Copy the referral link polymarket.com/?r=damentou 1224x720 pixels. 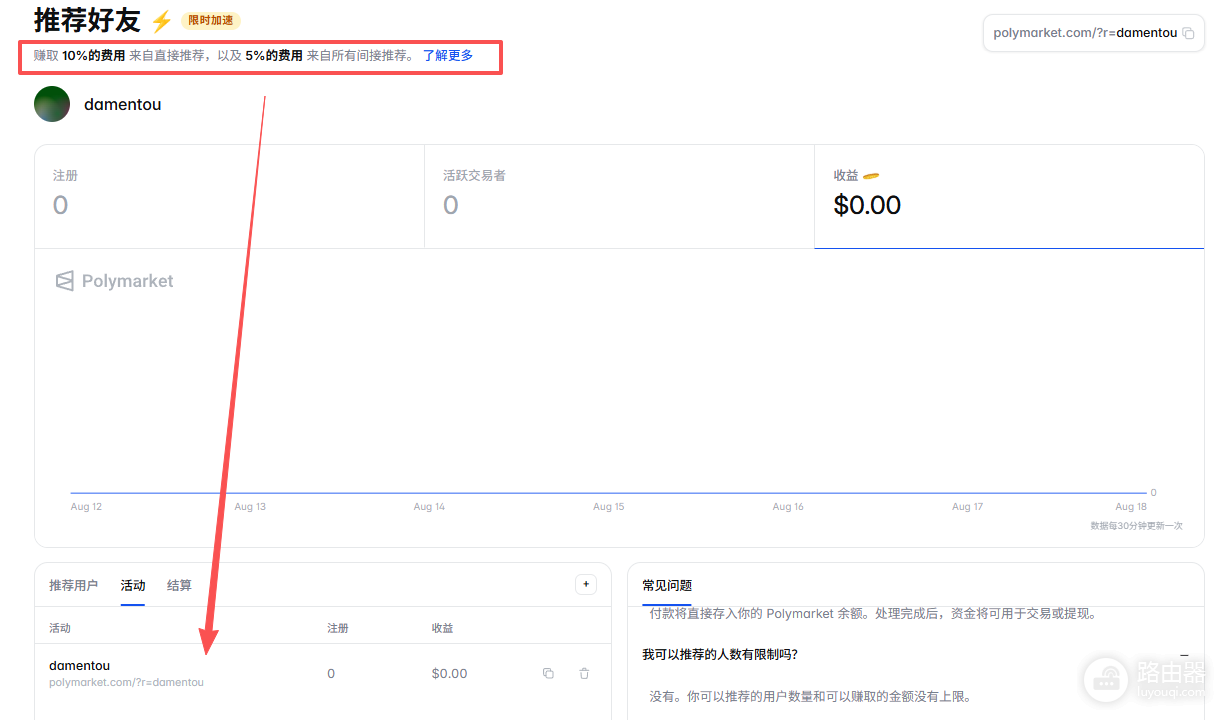point(1188,33)
